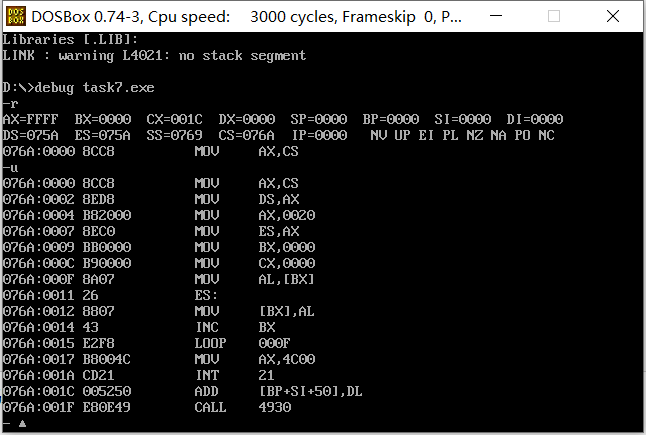Click the IP=0000 instruction pointer

click(x=320, y=135)
